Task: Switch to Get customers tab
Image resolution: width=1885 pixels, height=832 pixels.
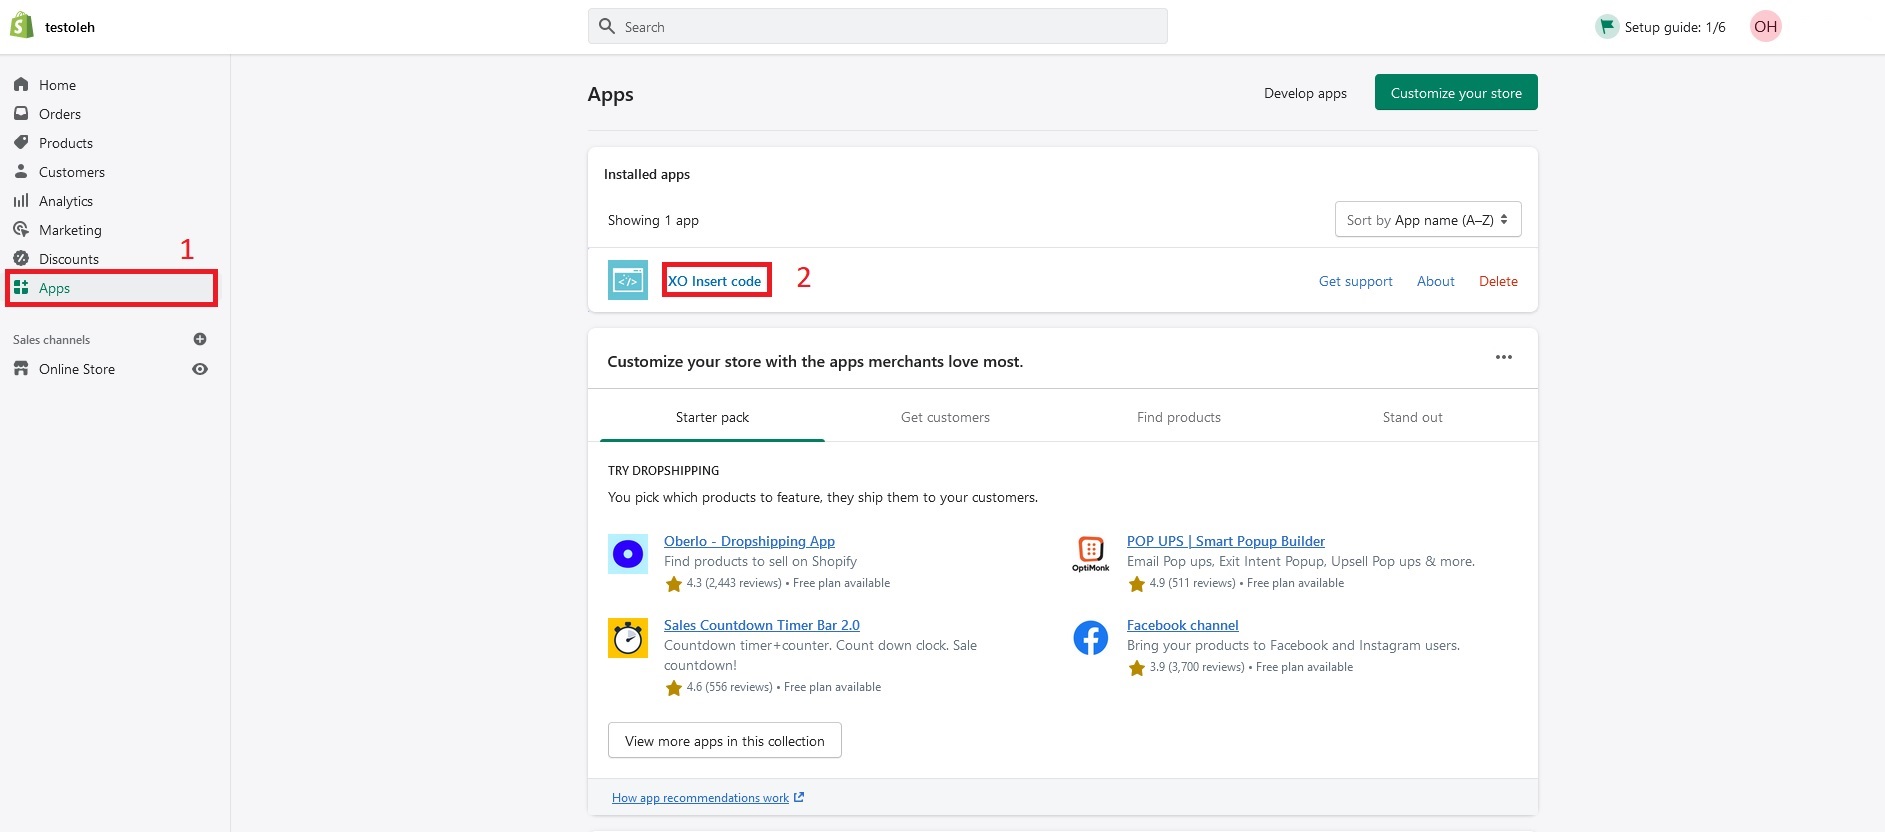Action: pyautogui.click(x=945, y=417)
